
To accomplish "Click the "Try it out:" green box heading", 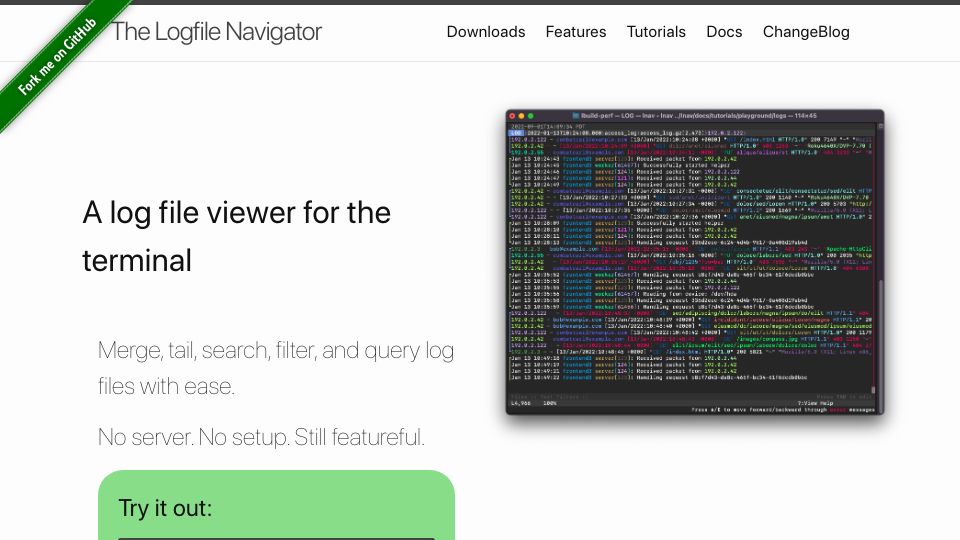I will (x=165, y=508).
